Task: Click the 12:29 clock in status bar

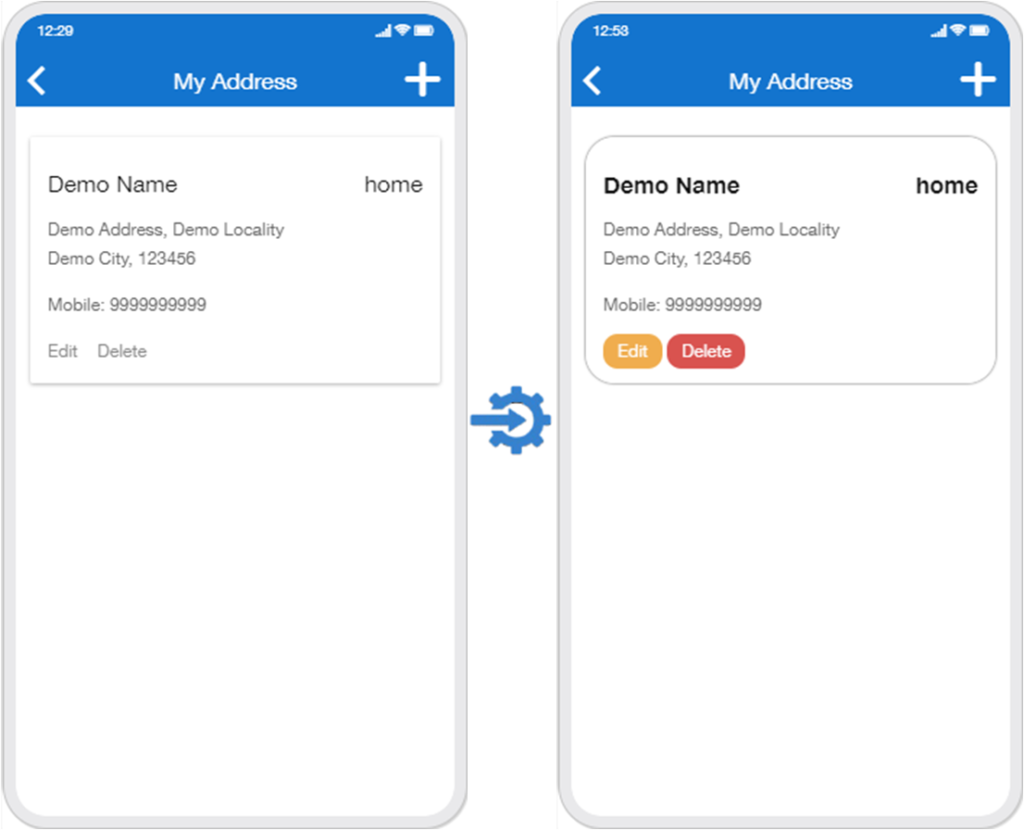Action: [x=56, y=31]
